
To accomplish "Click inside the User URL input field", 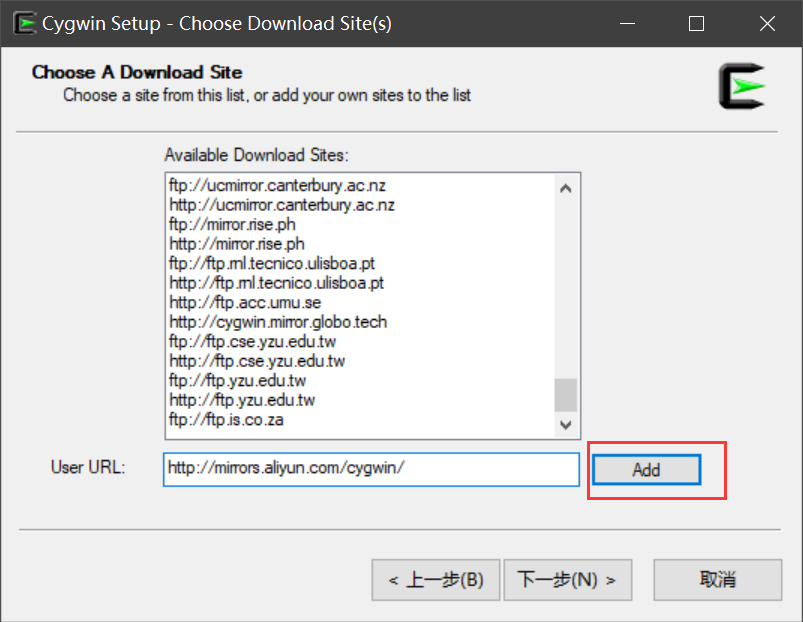I will [370, 469].
